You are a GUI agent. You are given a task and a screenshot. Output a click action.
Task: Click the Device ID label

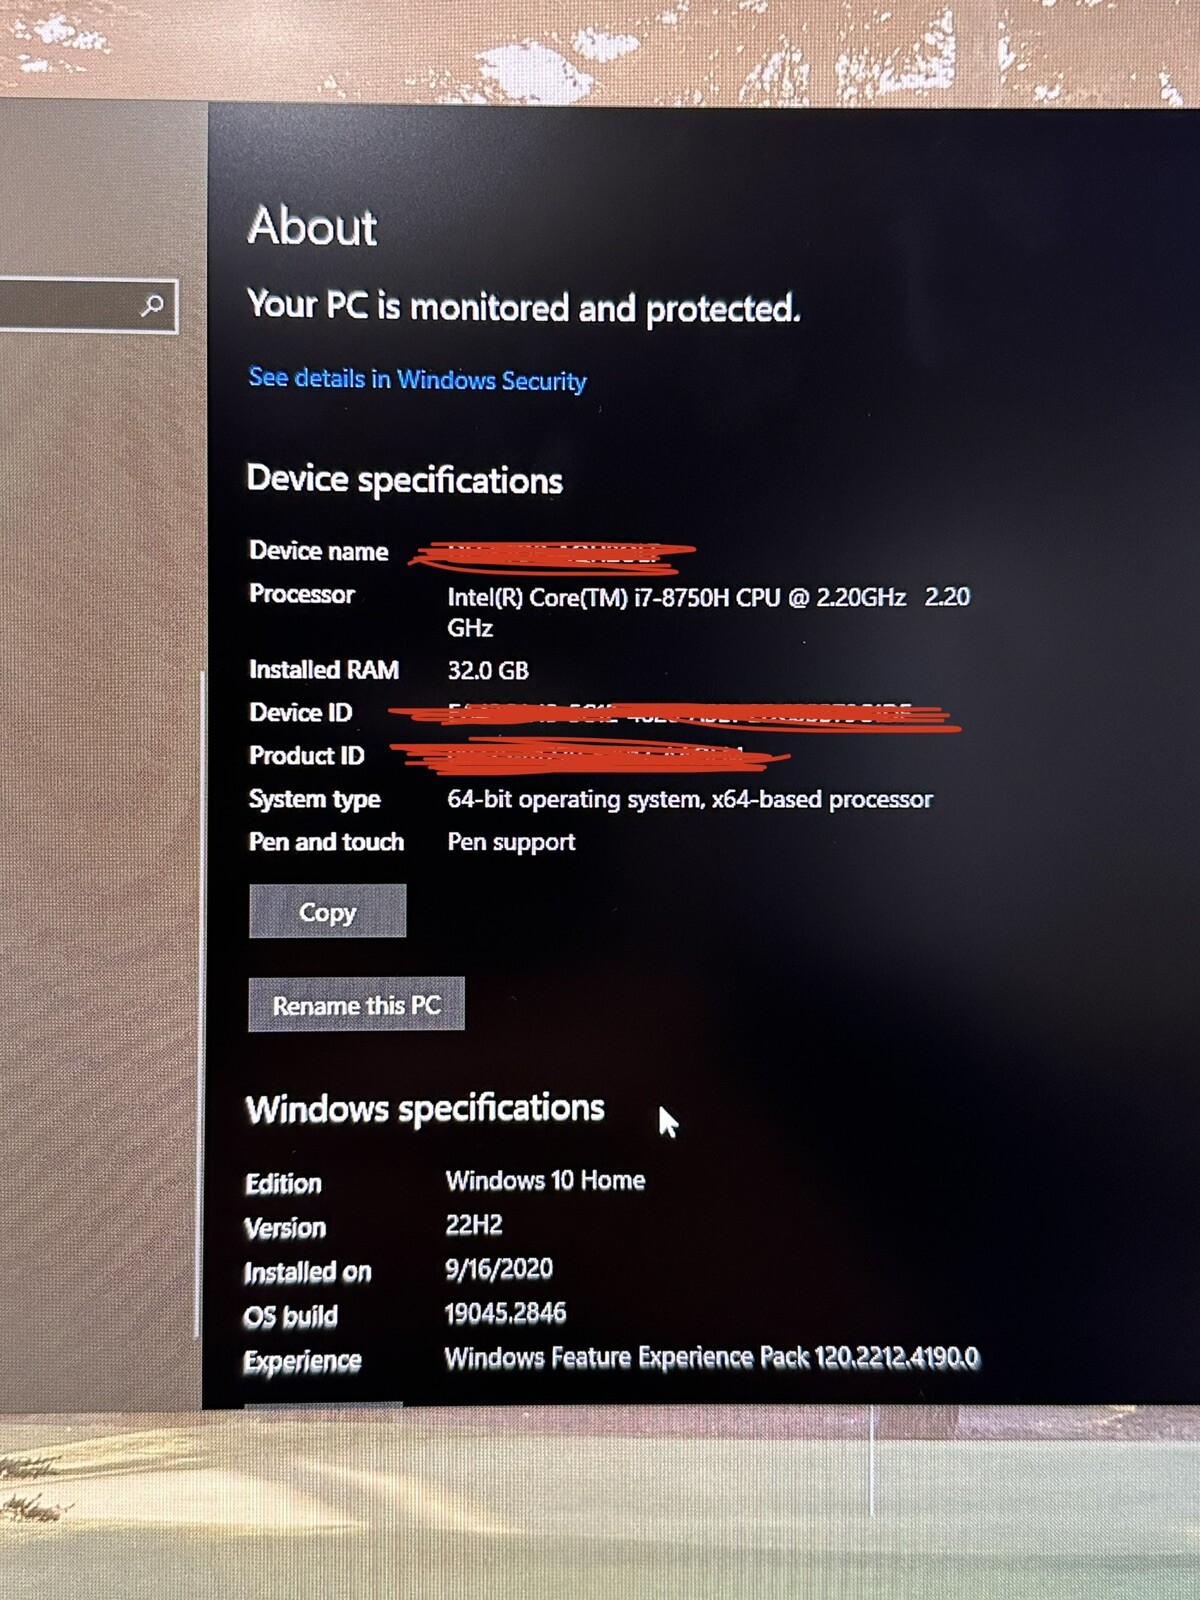point(301,712)
